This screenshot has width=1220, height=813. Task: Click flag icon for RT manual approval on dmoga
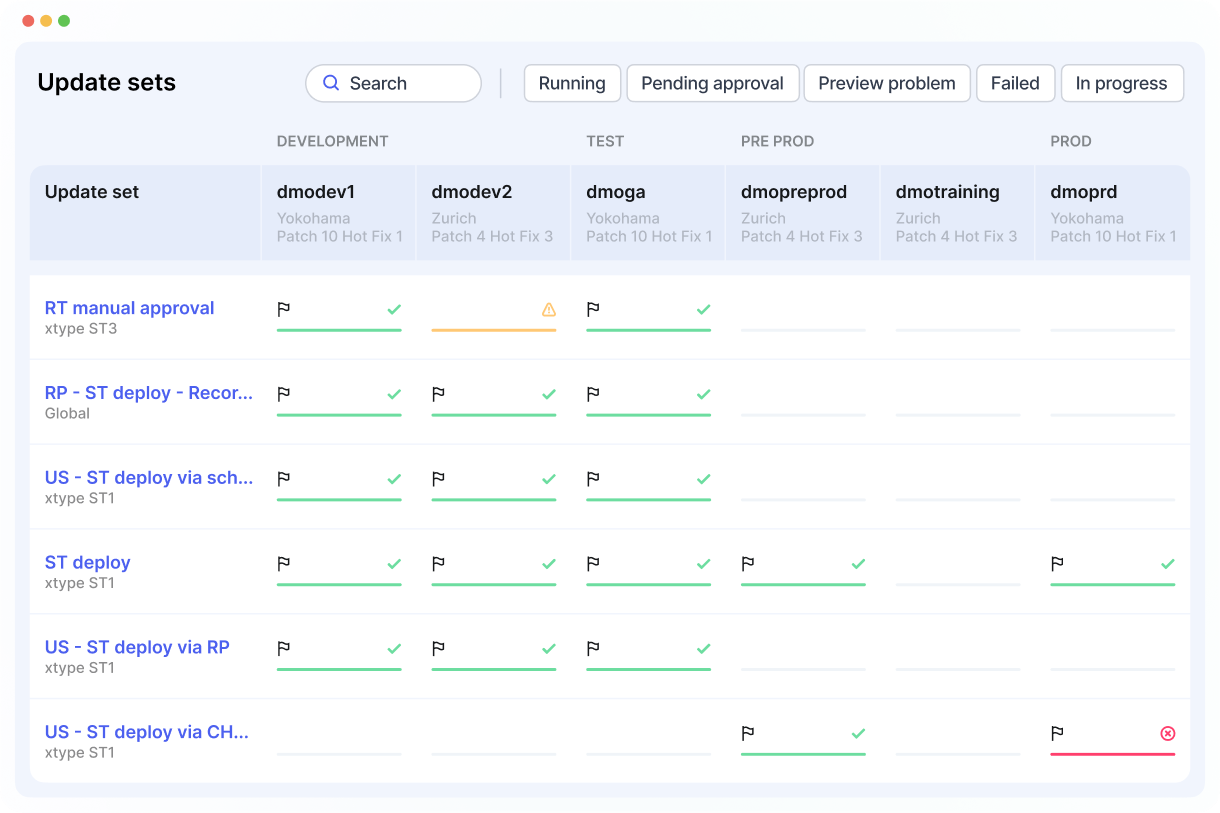coord(593,310)
